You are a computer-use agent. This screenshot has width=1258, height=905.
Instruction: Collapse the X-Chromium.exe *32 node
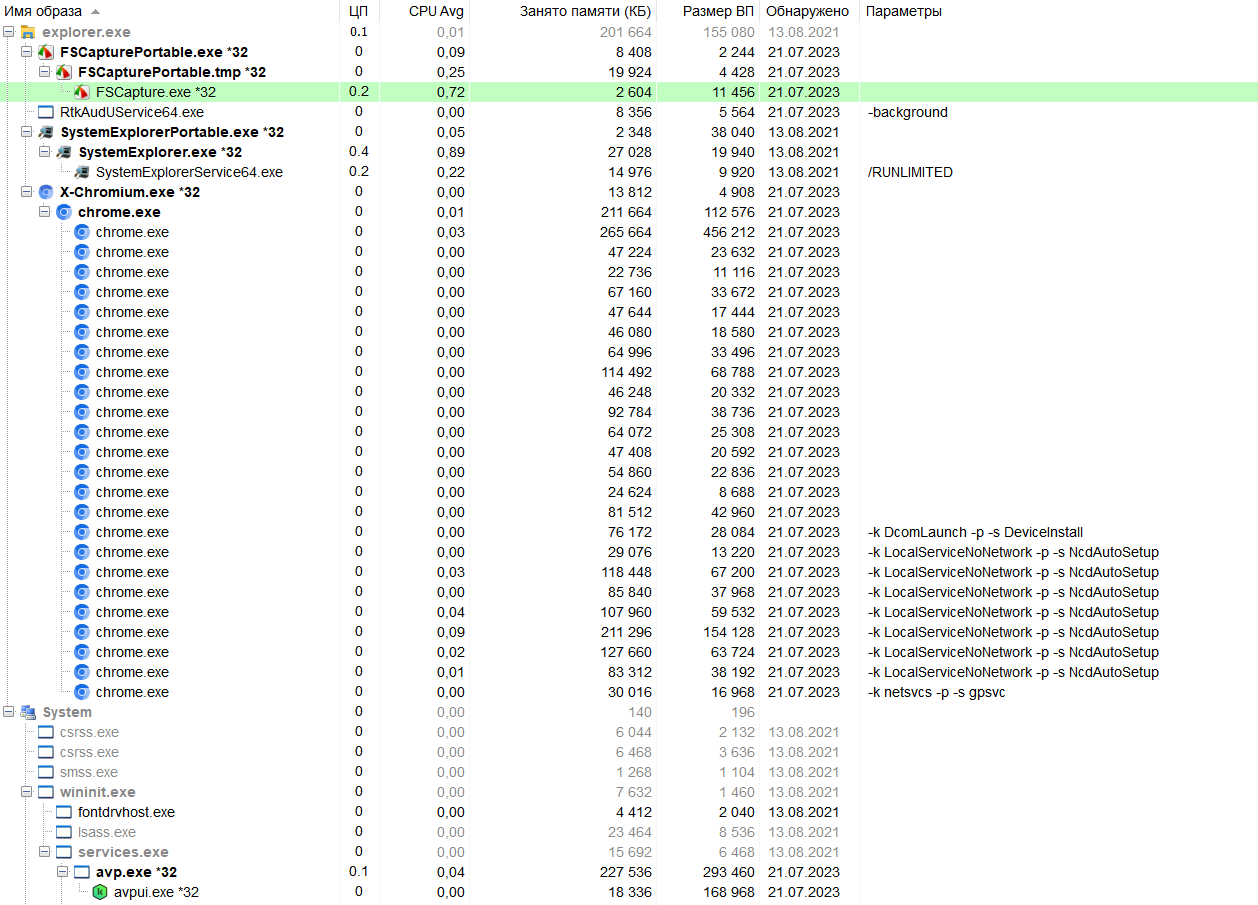(x=27, y=192)
